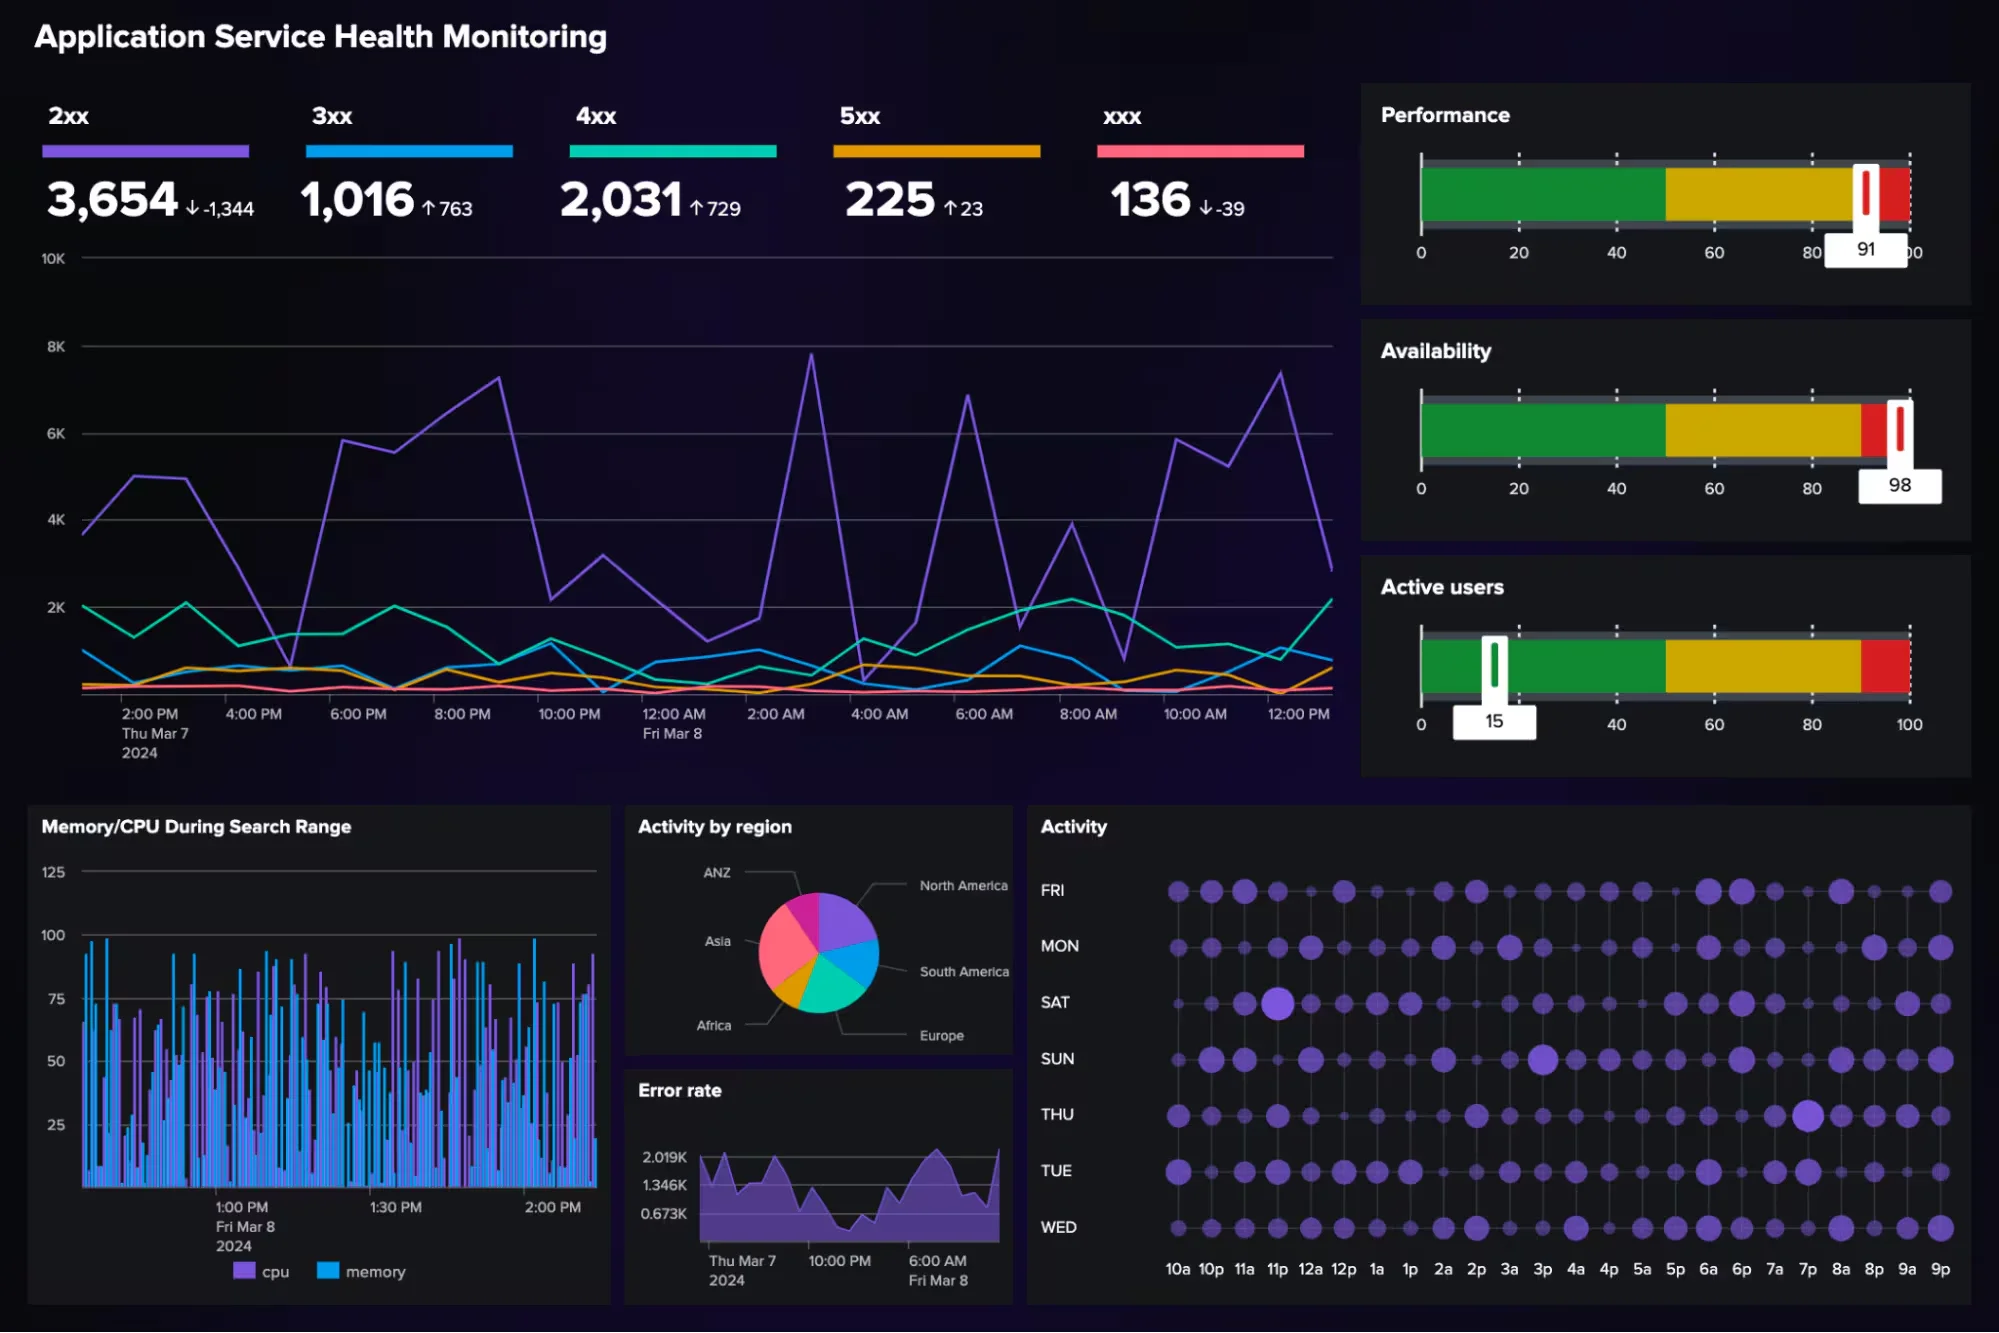Viewport: 1999px width, 1333px height.
Task: Click the blue 3xx color bar
Action: tap(408, 150)
